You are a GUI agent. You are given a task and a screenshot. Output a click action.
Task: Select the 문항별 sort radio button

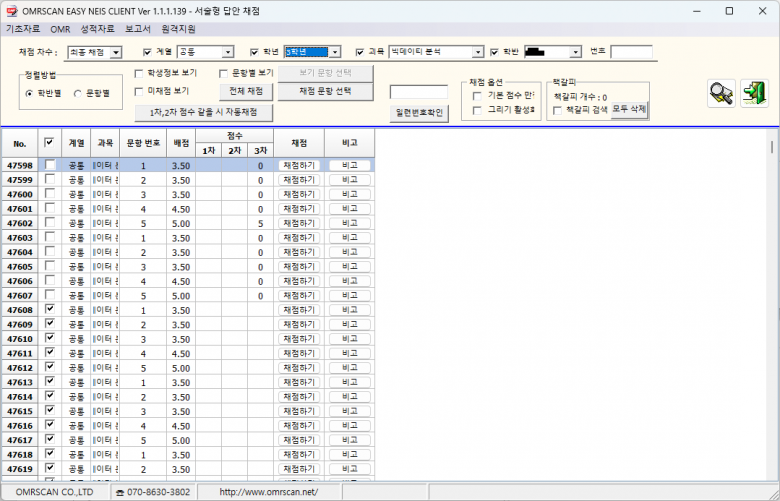pyautogui.click(x=79, y=93)
